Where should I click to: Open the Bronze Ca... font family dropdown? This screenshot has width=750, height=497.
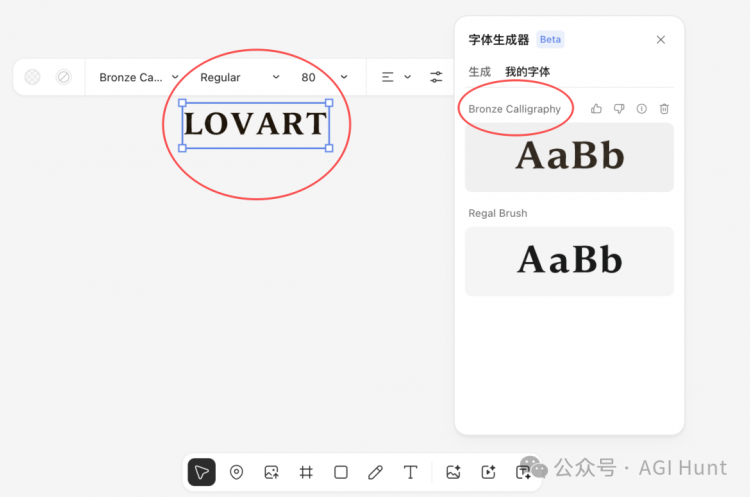(139, 77)
